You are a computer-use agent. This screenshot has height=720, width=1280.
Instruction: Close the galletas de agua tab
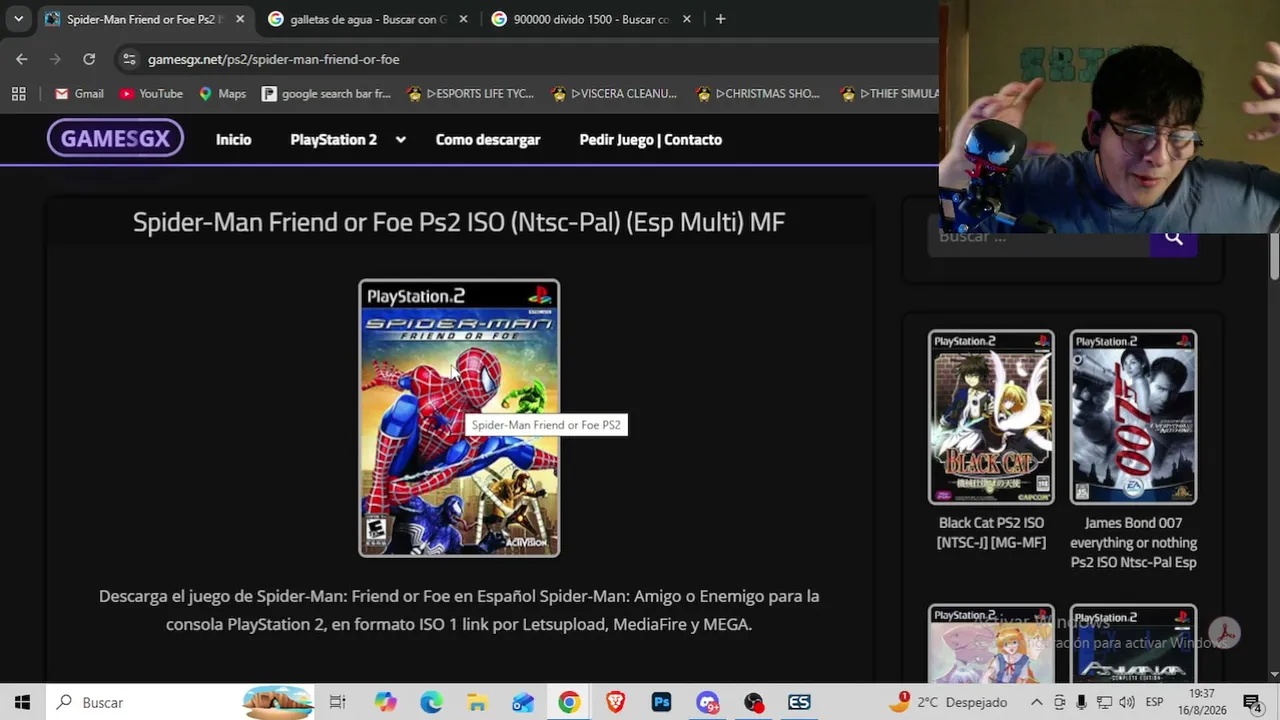(x=463, y=19)
